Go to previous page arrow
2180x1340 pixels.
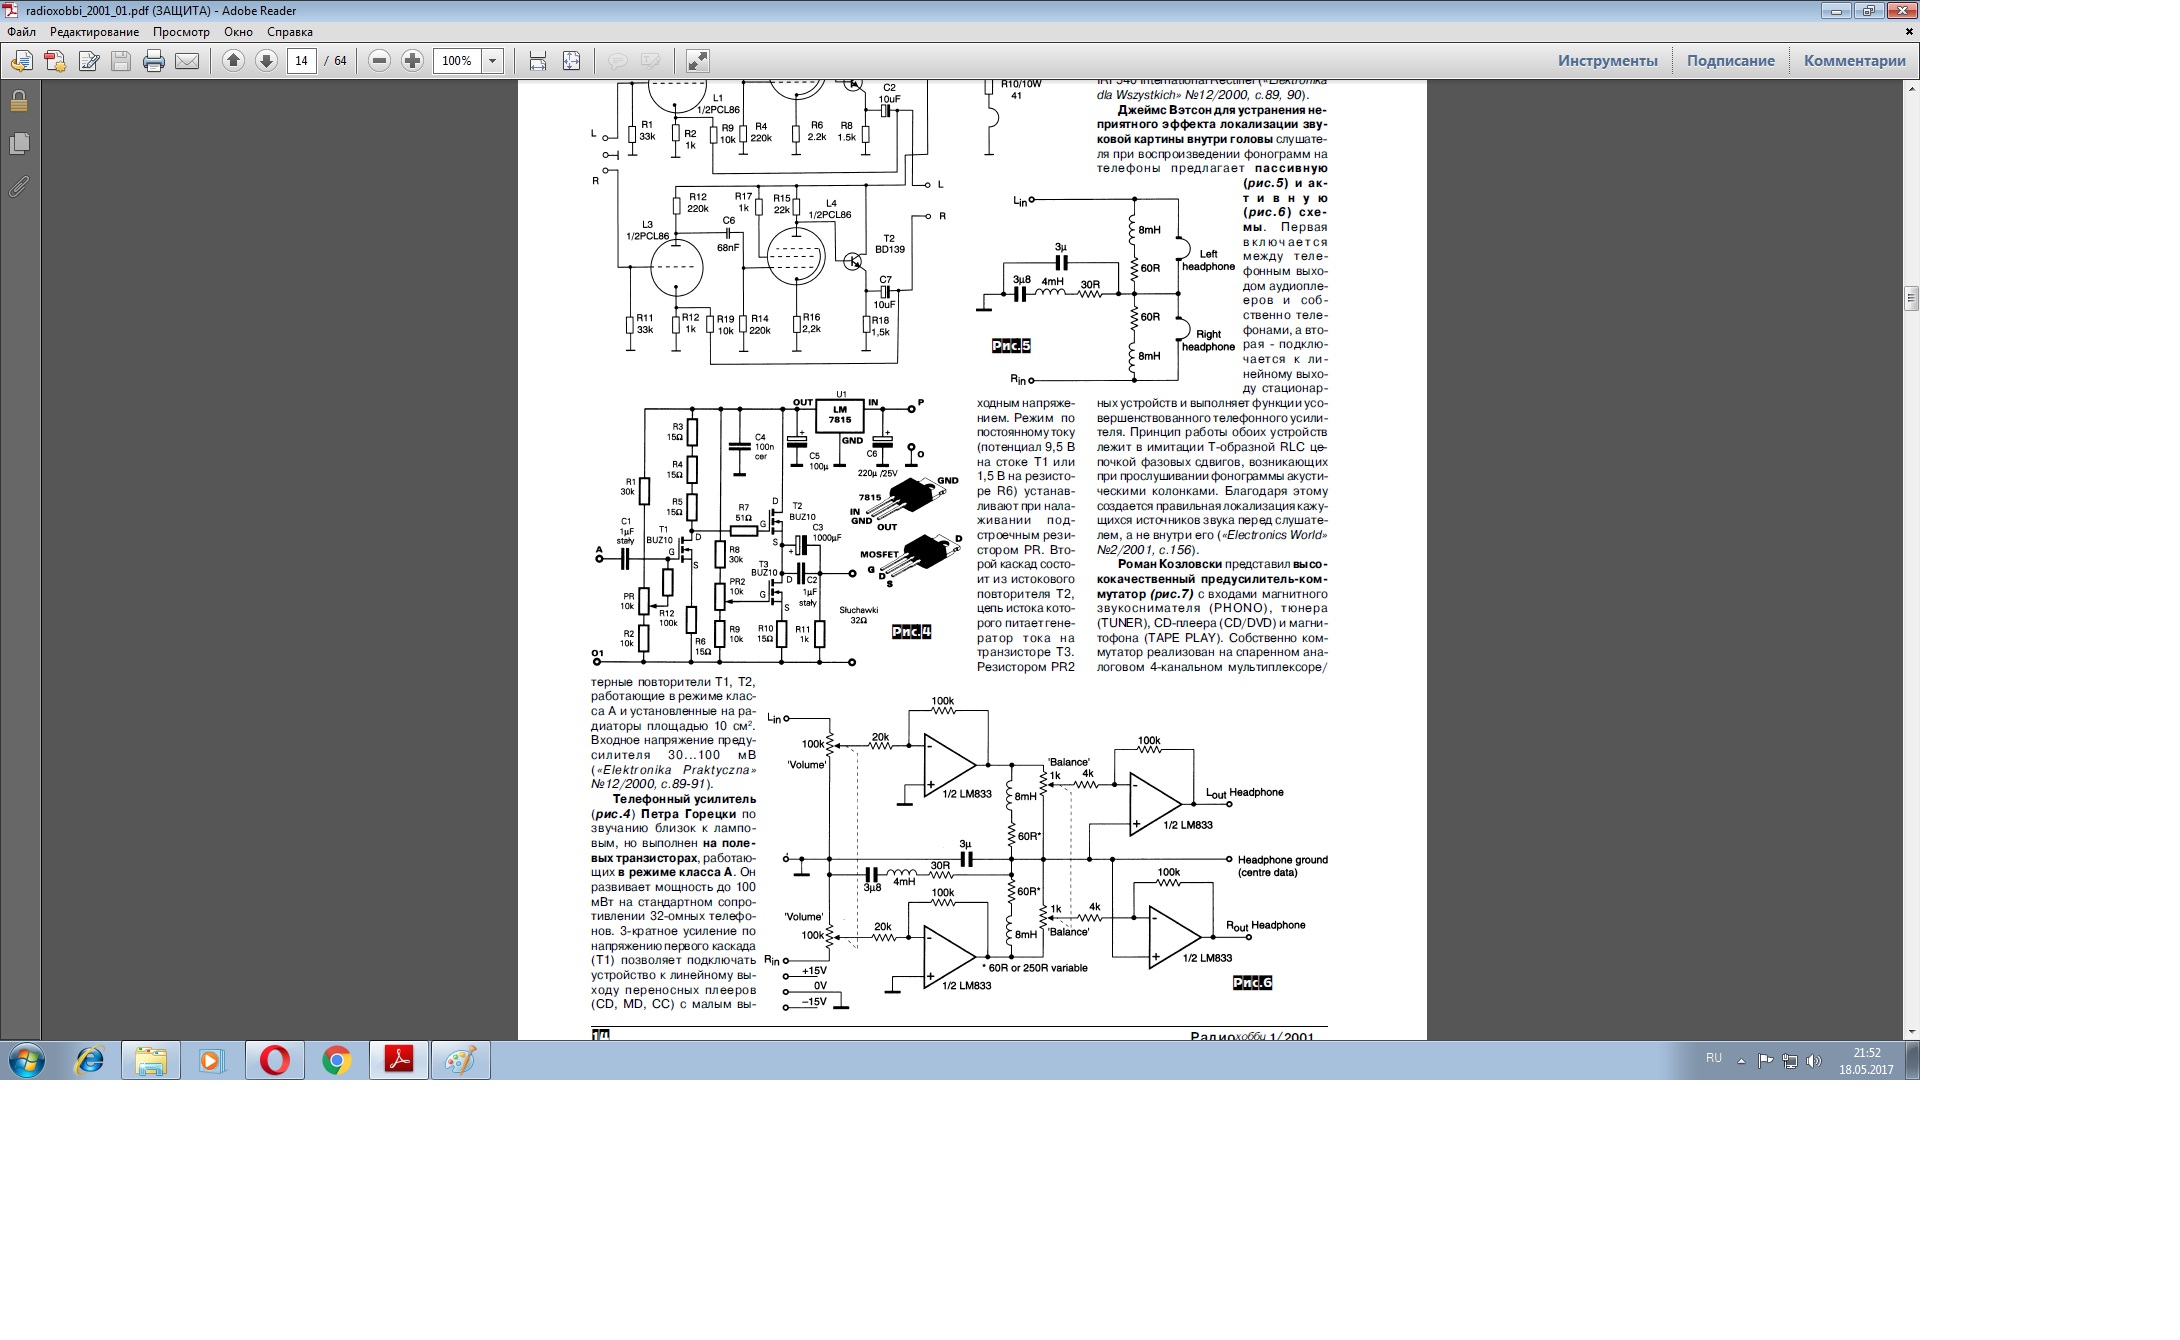coord(233,61)
